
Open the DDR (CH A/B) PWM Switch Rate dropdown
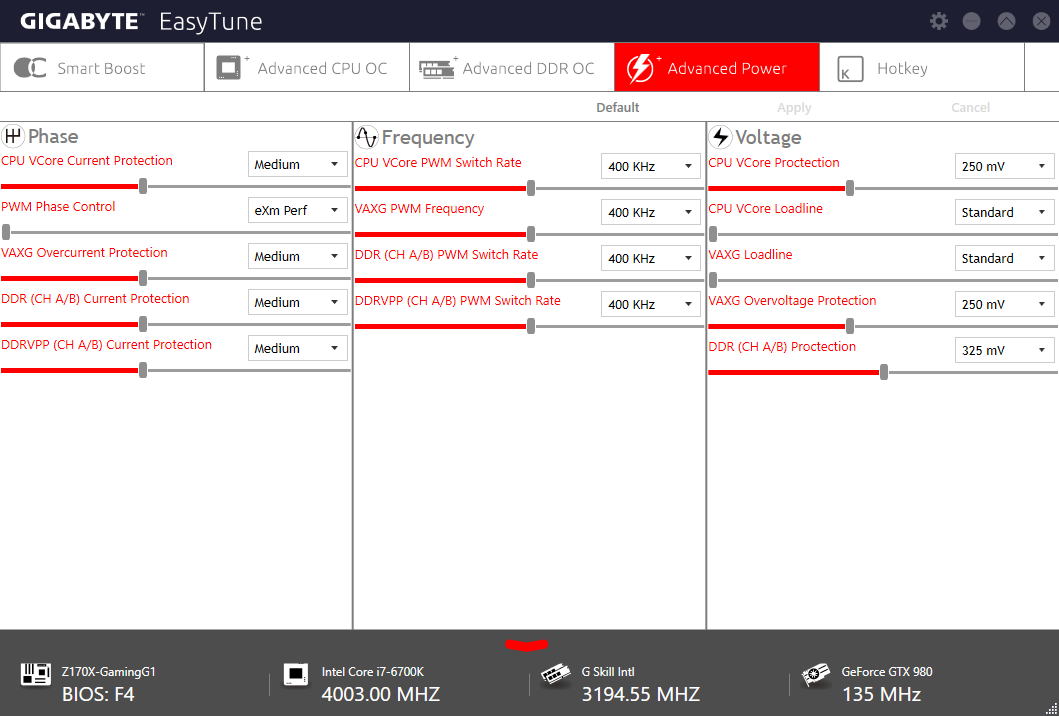pos(650,258)
